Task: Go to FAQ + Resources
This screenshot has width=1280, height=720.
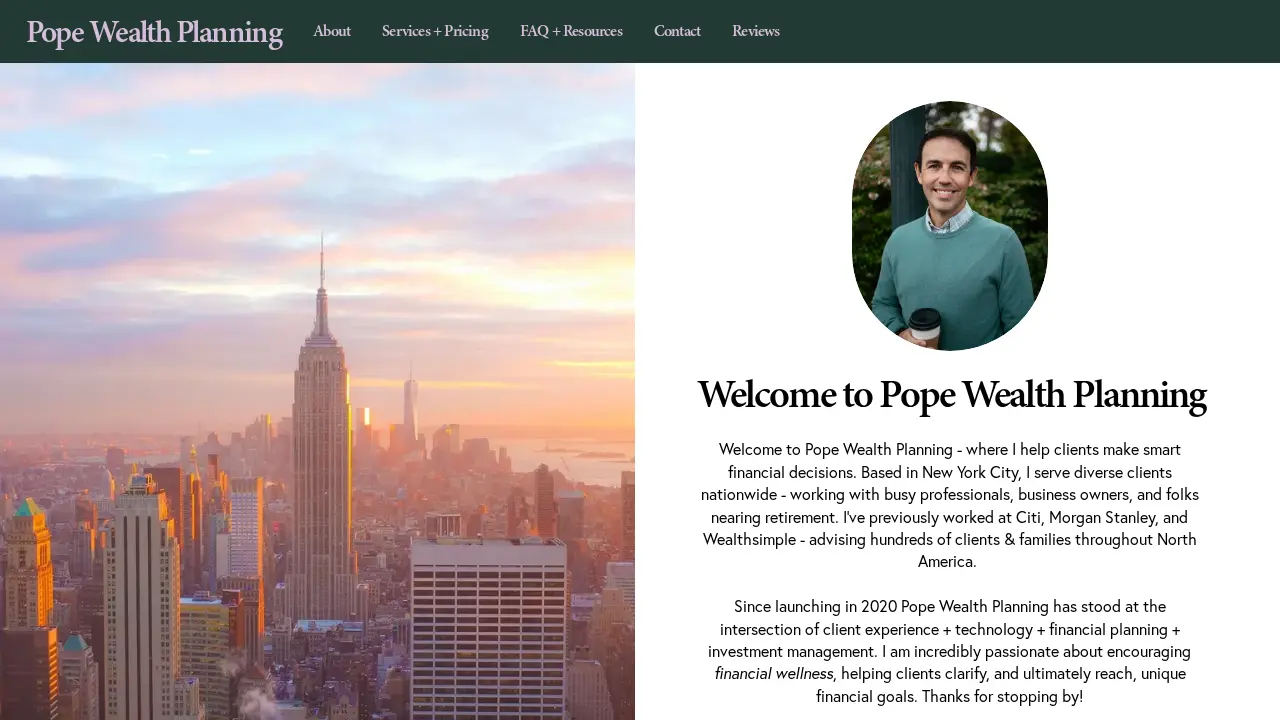Action: point(571,31)
